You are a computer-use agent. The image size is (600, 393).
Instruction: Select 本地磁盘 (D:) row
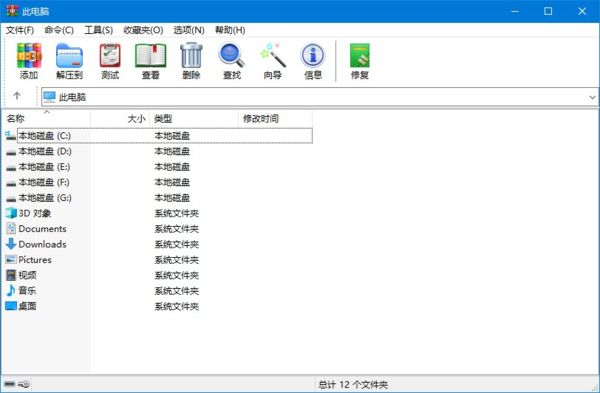tap(158, 151)
